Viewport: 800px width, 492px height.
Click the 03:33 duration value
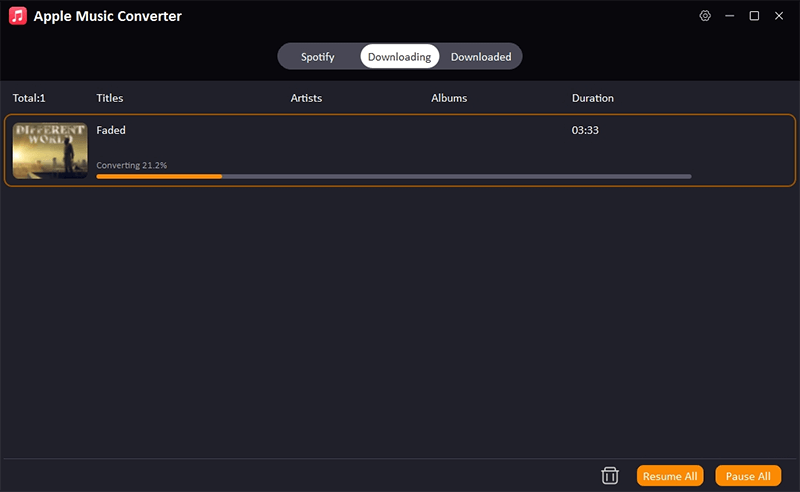[585, 130]
